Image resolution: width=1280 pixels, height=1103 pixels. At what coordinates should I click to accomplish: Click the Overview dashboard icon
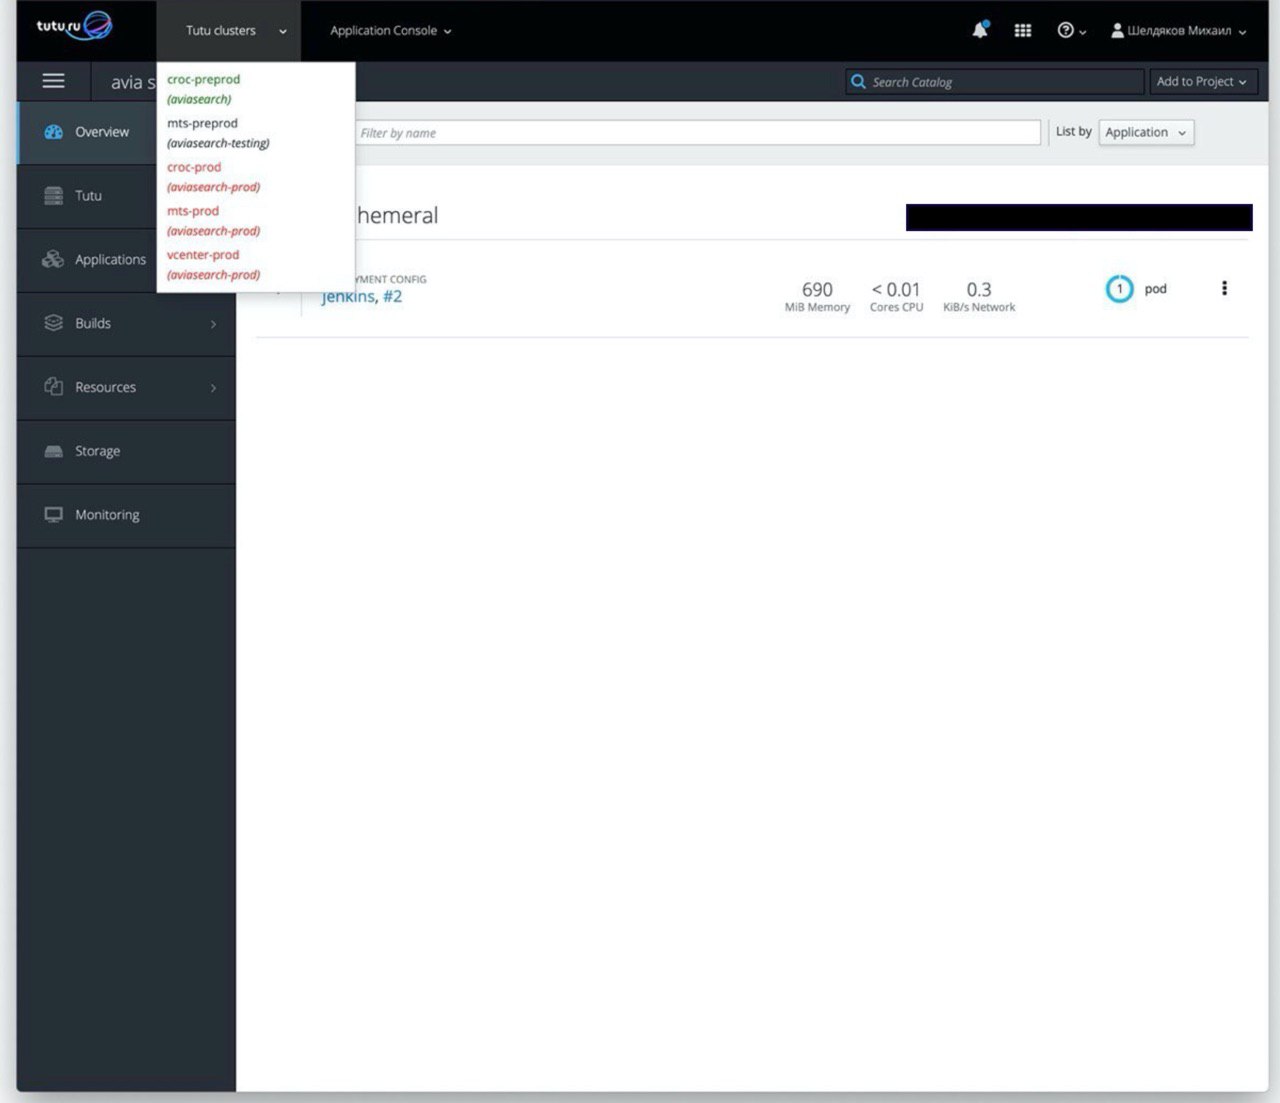[x=54, y=132]
